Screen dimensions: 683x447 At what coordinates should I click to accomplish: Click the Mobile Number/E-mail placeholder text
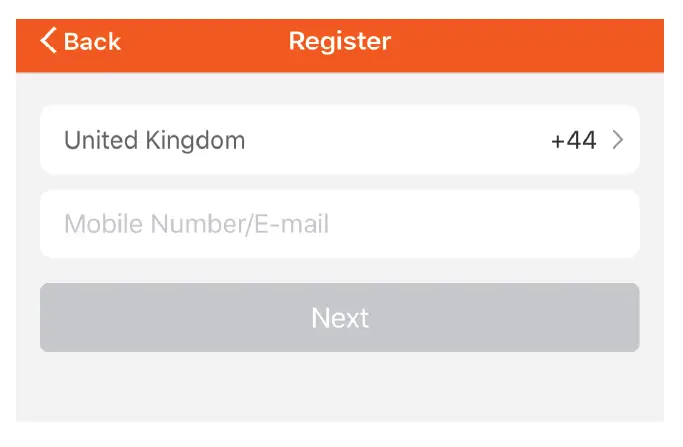point(197,224)
